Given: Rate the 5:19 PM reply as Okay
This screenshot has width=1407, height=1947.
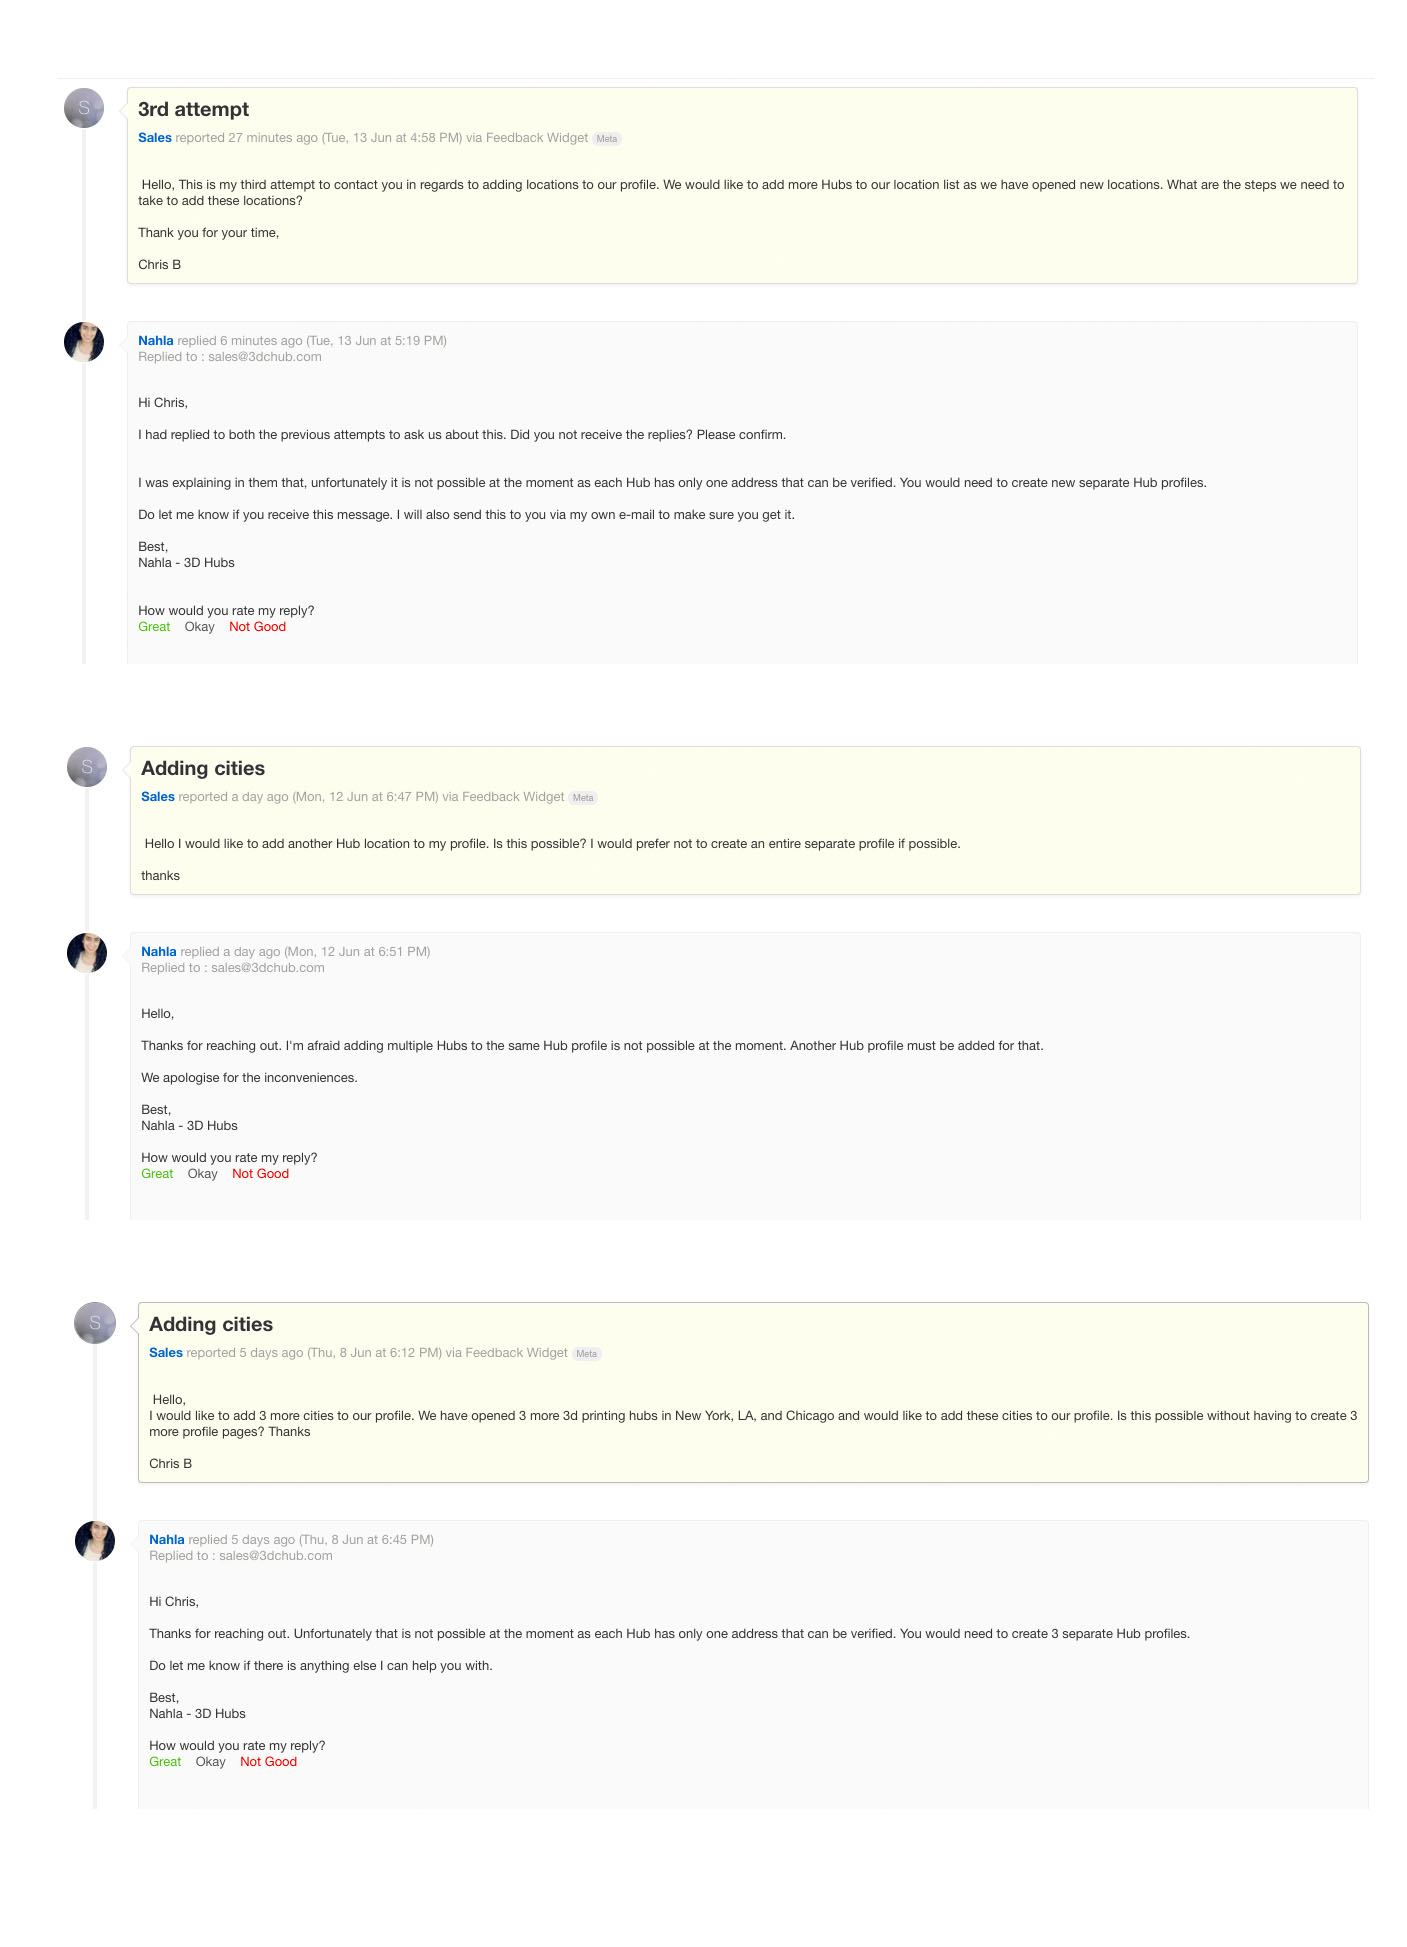Looking at the screenshot, I should click(199, 627).
